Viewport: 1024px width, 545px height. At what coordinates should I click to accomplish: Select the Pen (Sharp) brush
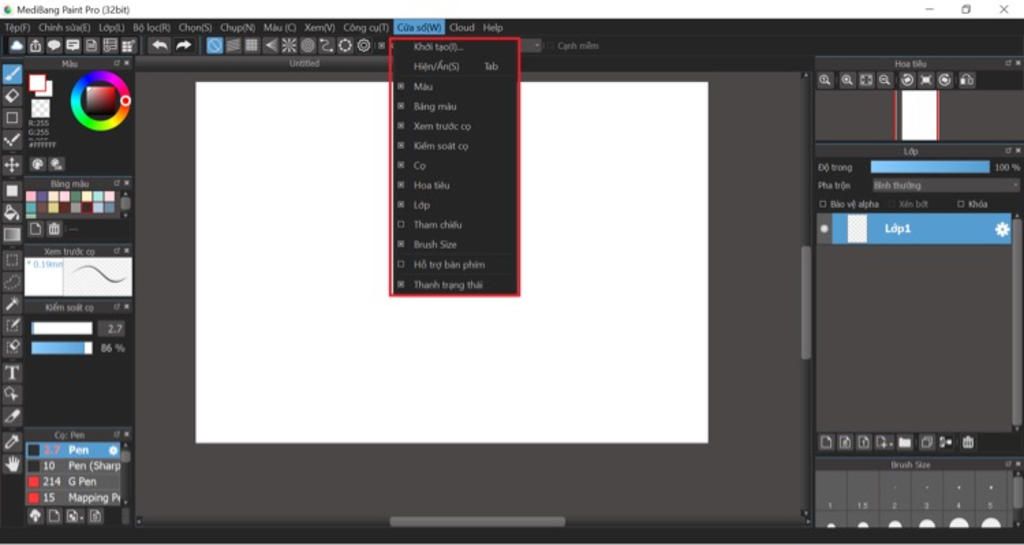[x=73, y=466]
